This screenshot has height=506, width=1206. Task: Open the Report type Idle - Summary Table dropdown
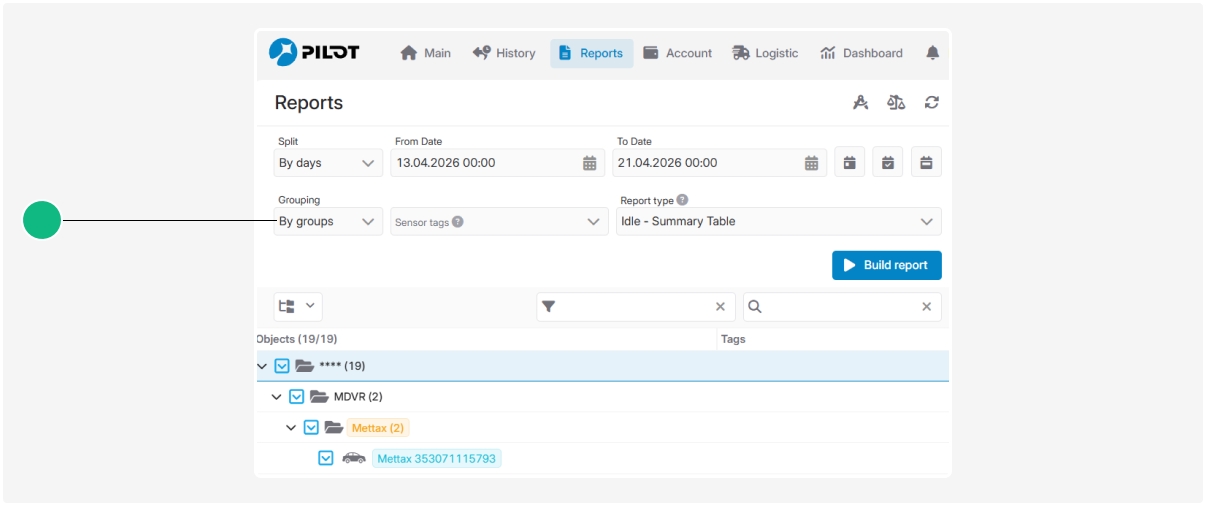779,221
